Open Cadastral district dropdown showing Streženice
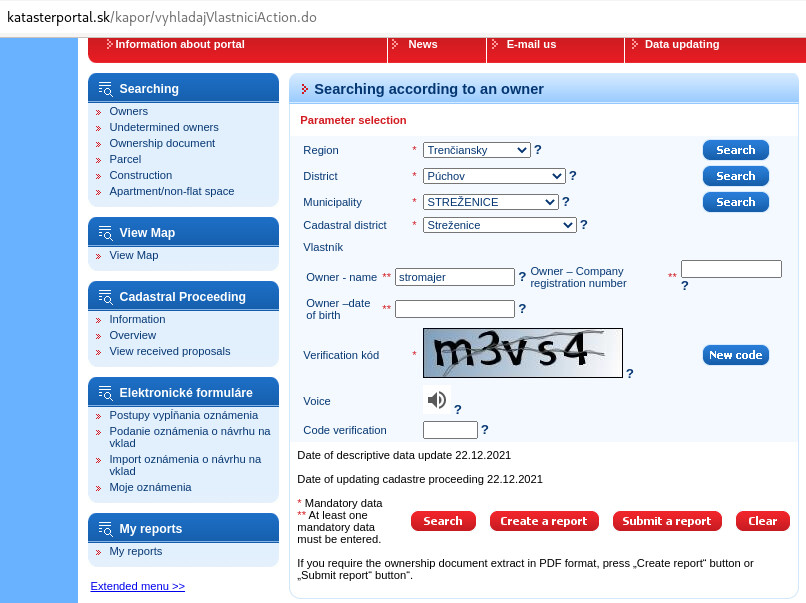Viewport: 806px width, 603px height. [499, 225]
